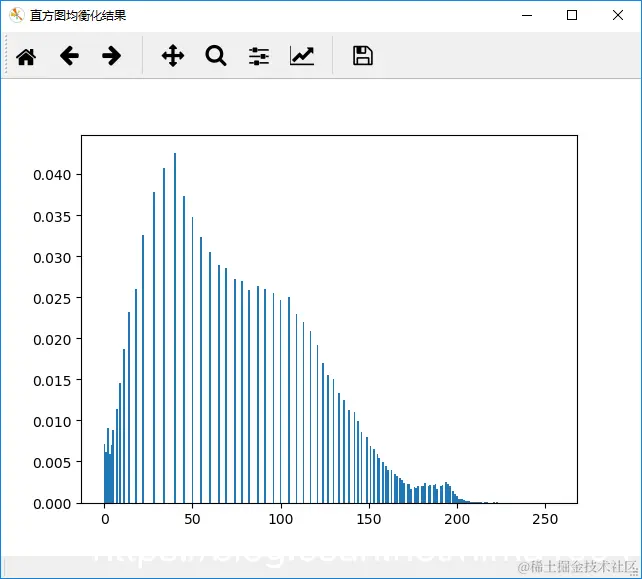The height and width of the screenshot is (579, 642).
Task: Click the y-axis label 0.040
Action: click(x=52, y=175)
